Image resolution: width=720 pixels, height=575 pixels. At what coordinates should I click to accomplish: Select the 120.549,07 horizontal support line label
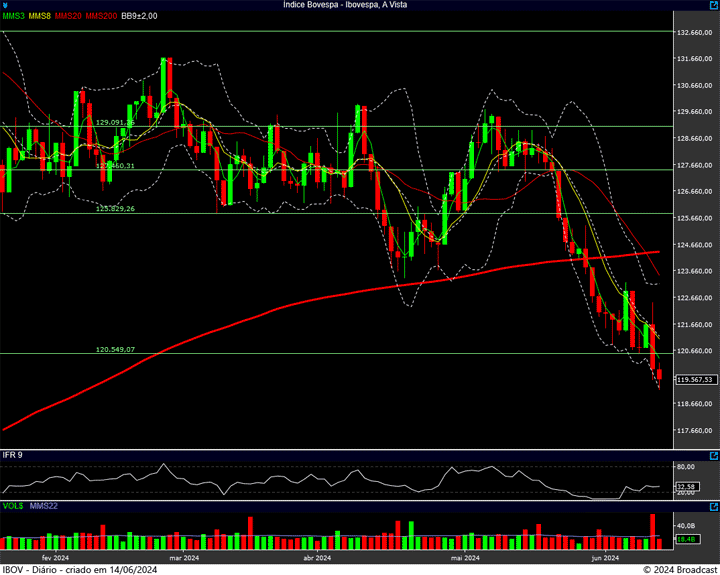[x=115, y=350]
